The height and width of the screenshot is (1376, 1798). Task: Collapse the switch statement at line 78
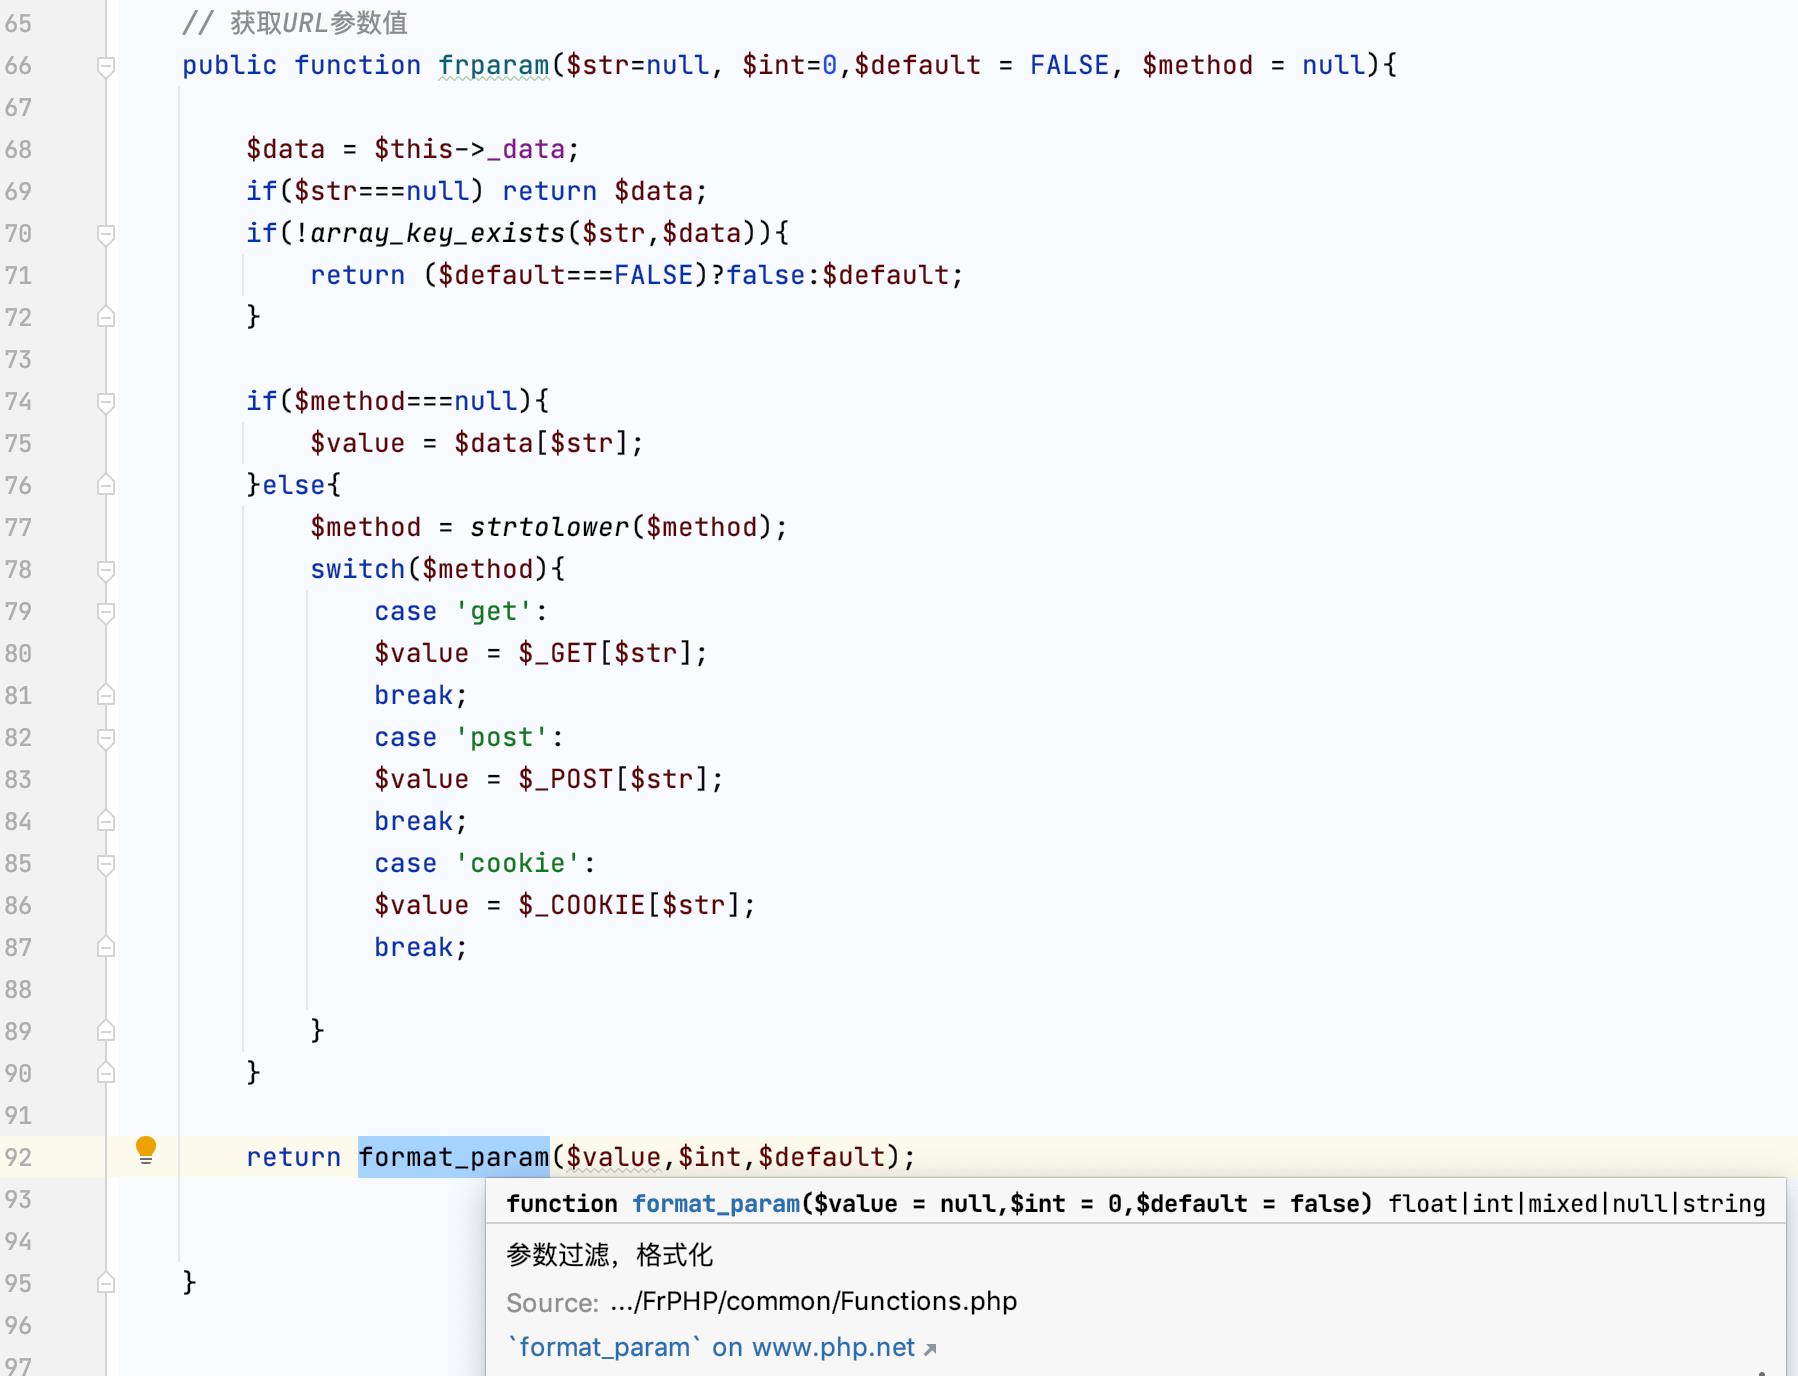105,570
